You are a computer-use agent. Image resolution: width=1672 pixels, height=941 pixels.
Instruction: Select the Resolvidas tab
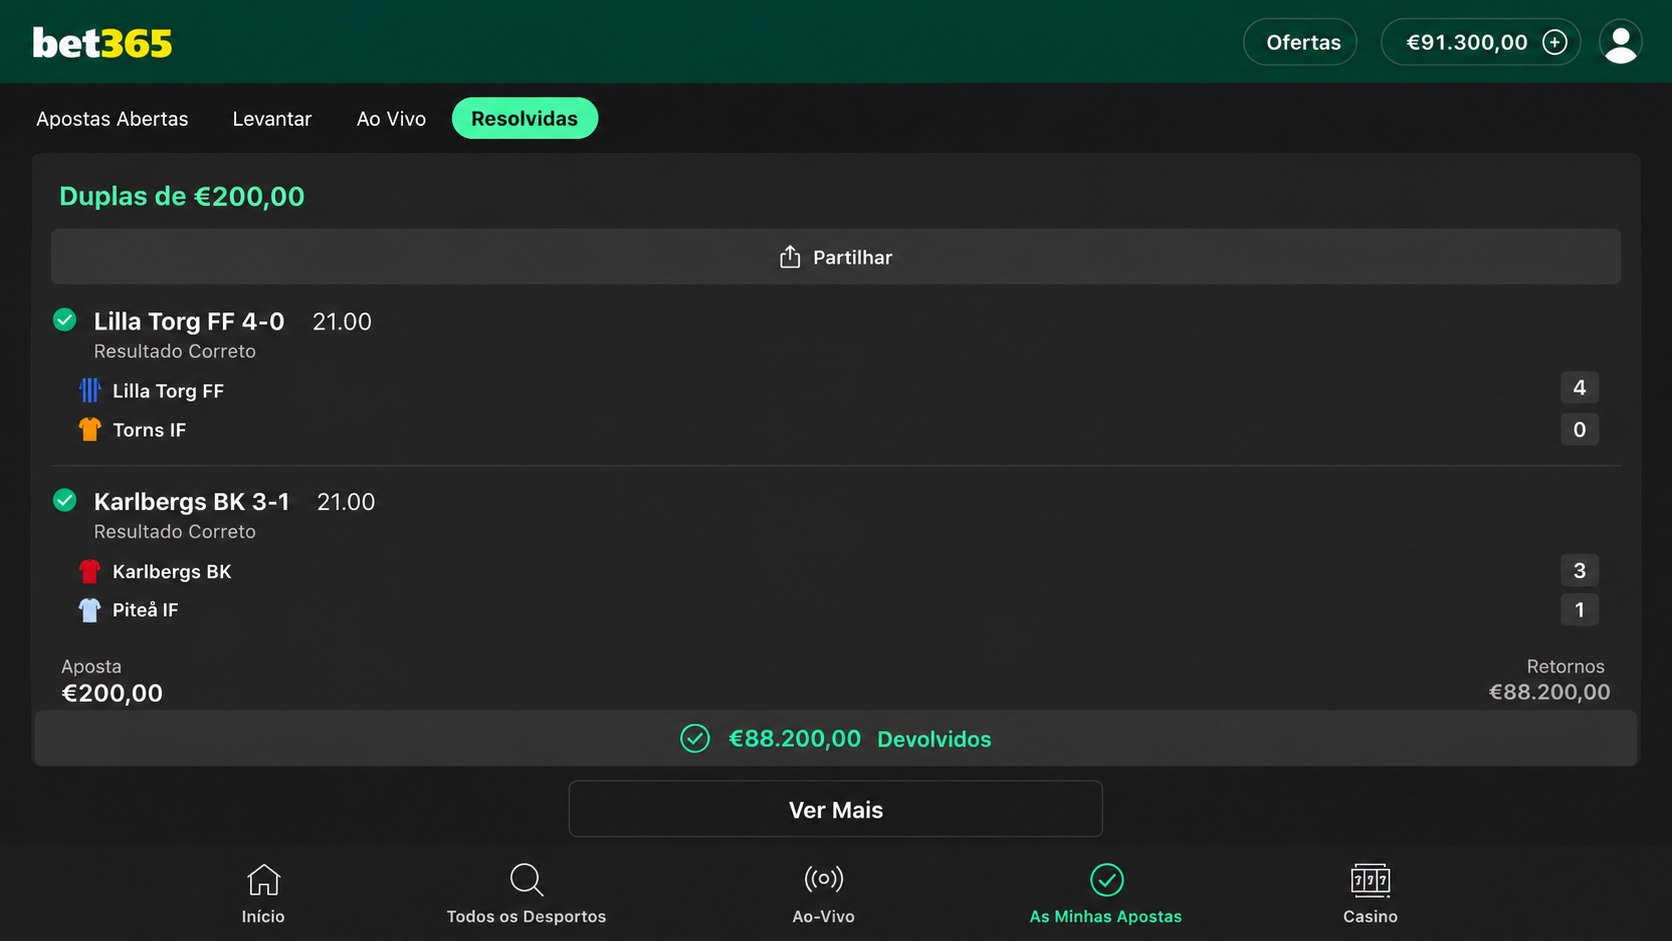click(x=525, y=118)
